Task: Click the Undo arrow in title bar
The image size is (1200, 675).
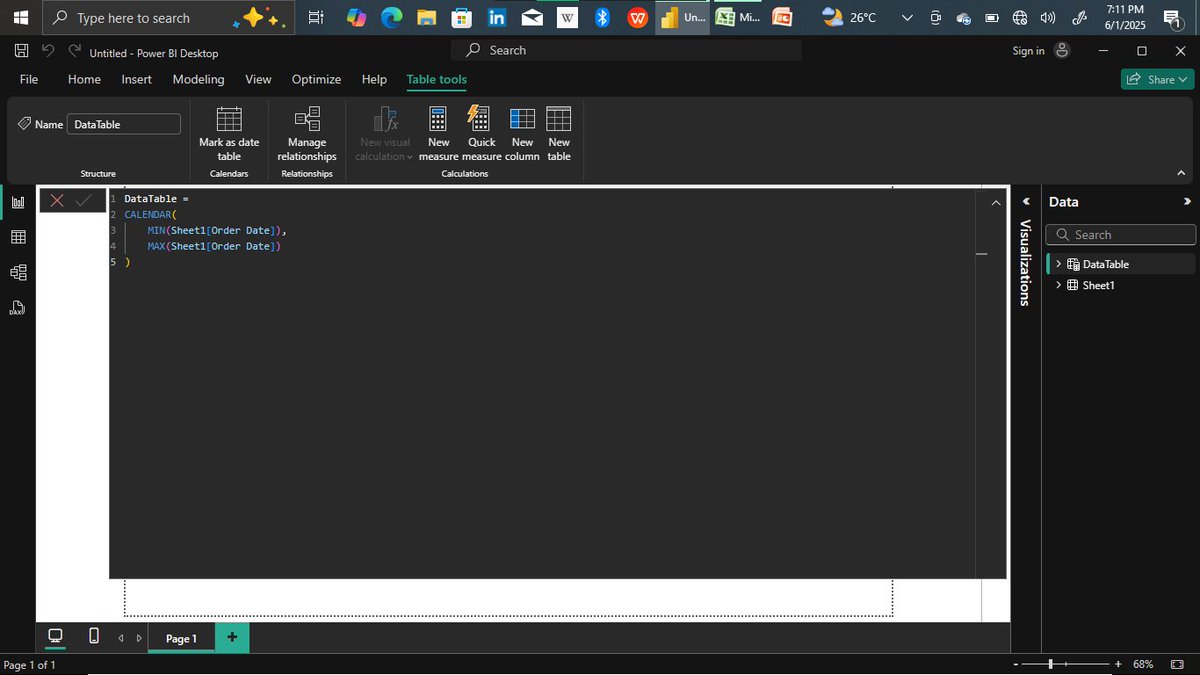Action: click(48, 51)
